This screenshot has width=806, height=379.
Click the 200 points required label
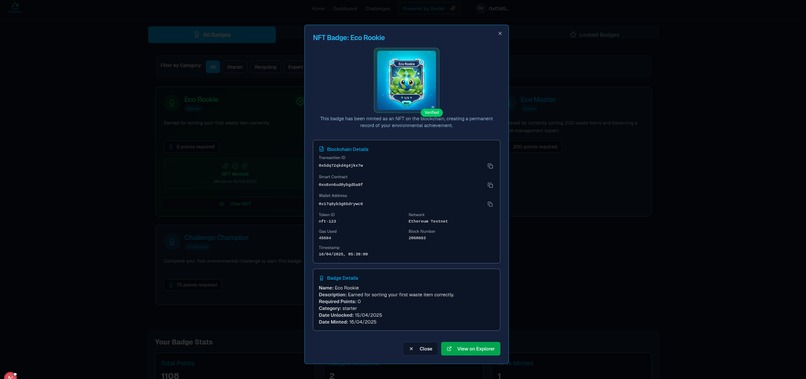pyautogui.click(x=535, y=147)
